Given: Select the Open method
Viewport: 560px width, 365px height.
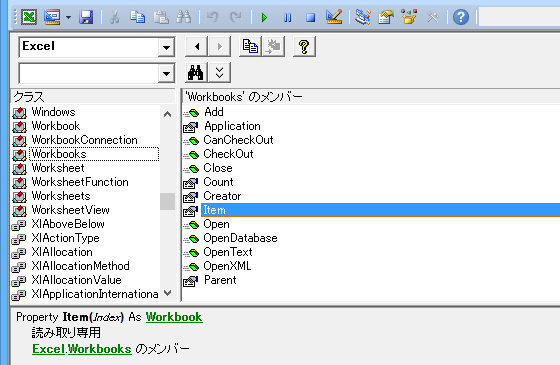Looking at the screenshot, I should coord(216,224).
